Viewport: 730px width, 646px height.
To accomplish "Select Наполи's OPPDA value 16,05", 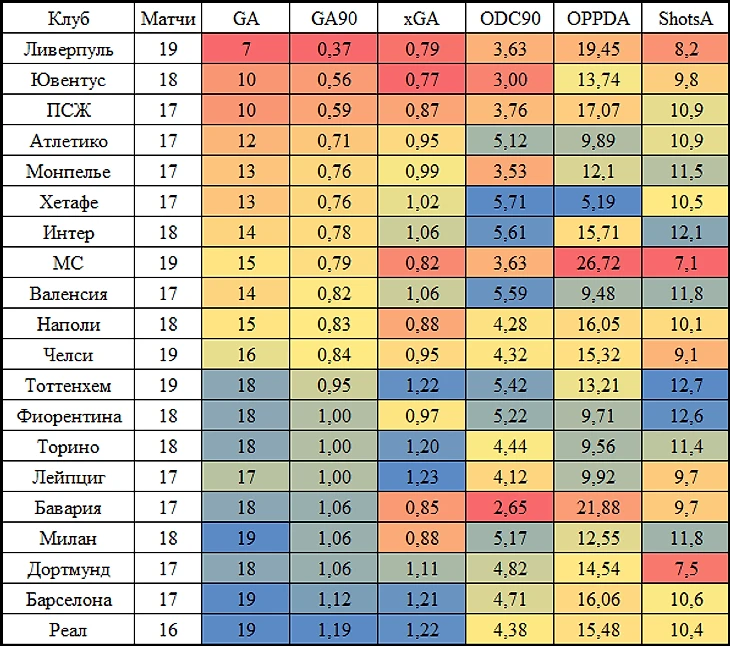I will [x=598, y=324].
